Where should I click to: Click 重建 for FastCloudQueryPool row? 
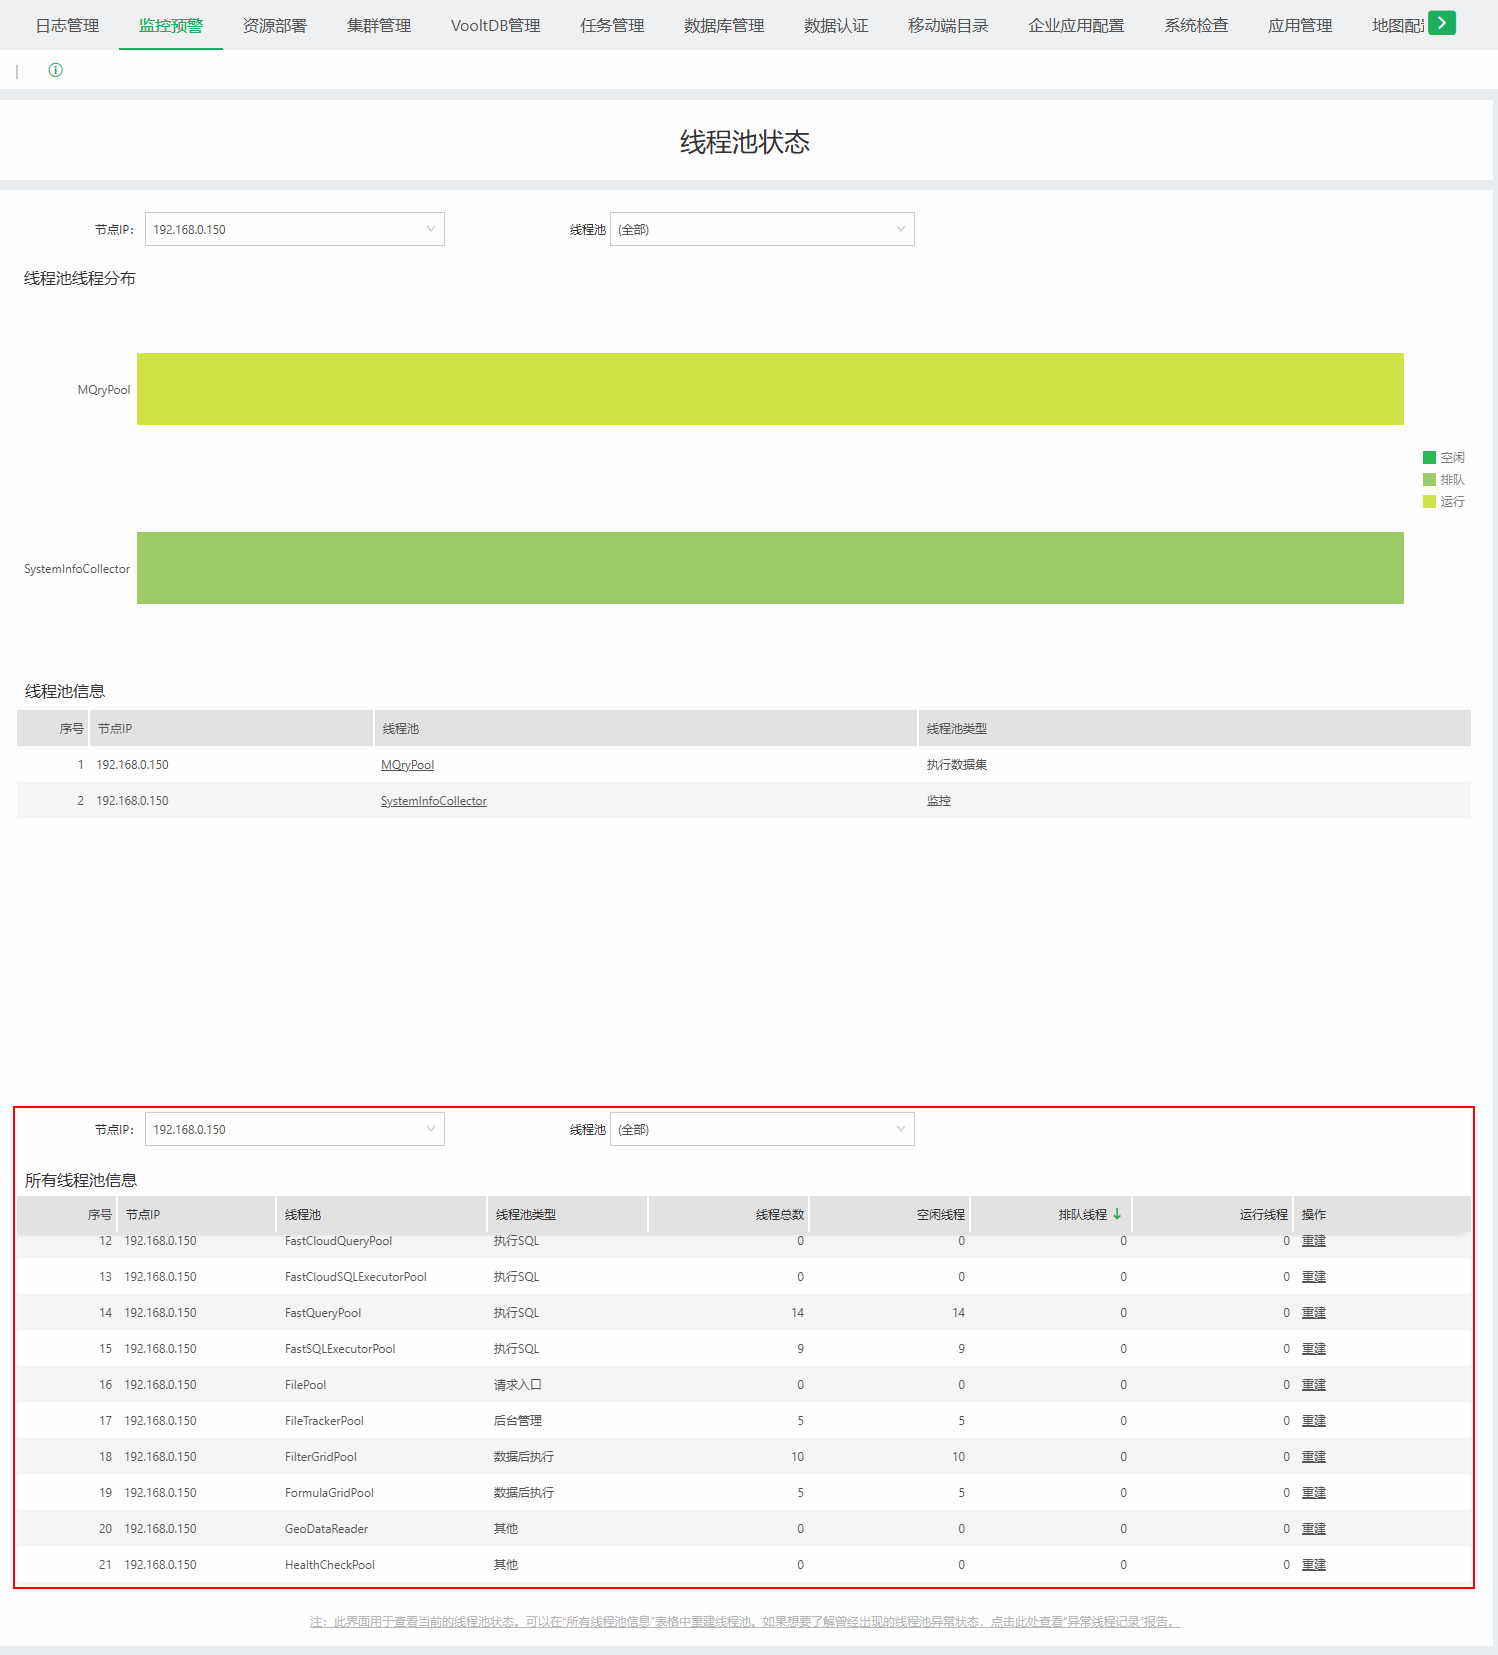coord(1314,1241)
